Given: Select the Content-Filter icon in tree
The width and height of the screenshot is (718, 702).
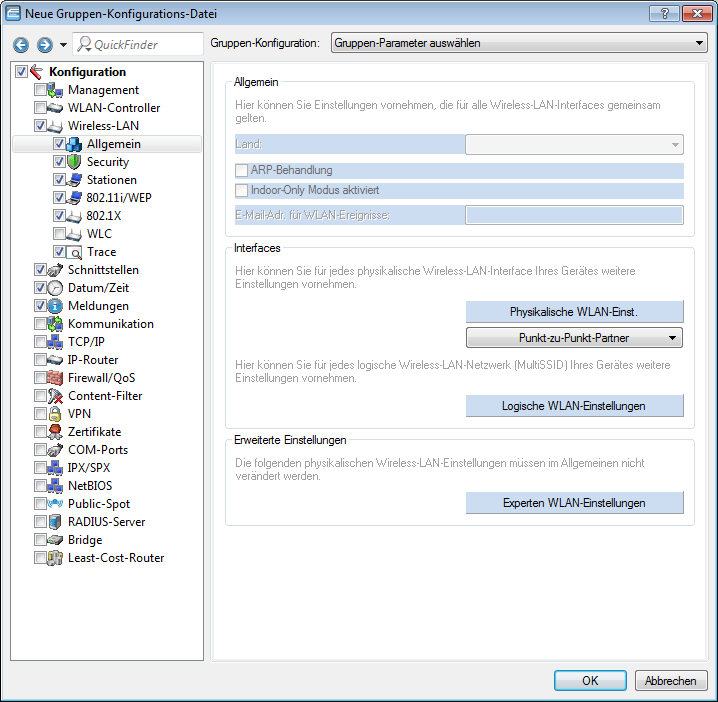Looking at the screenshot, I should tap(56, 396).
